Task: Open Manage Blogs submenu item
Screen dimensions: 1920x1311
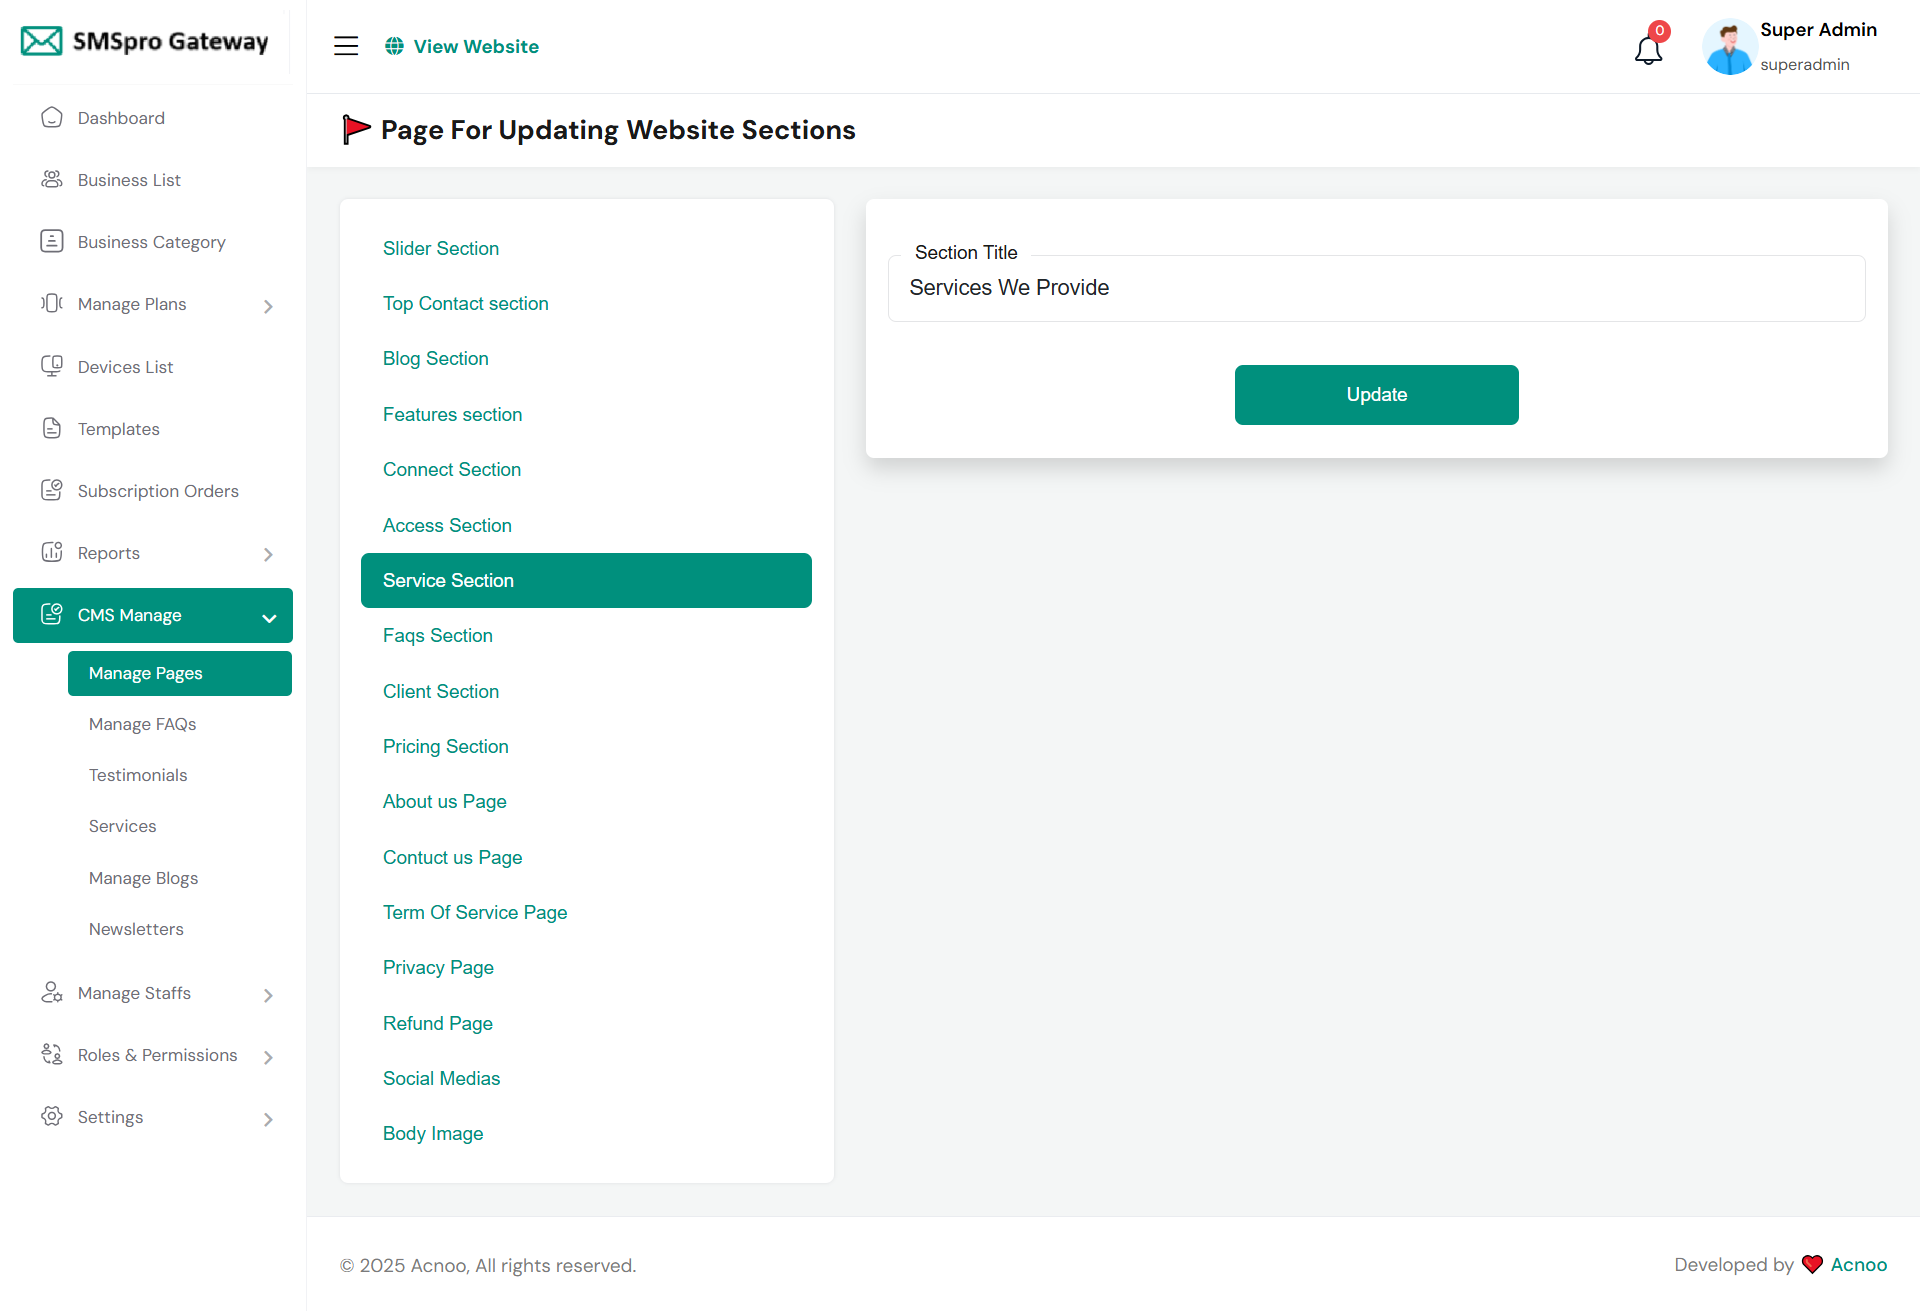Action: pos(143,878)
